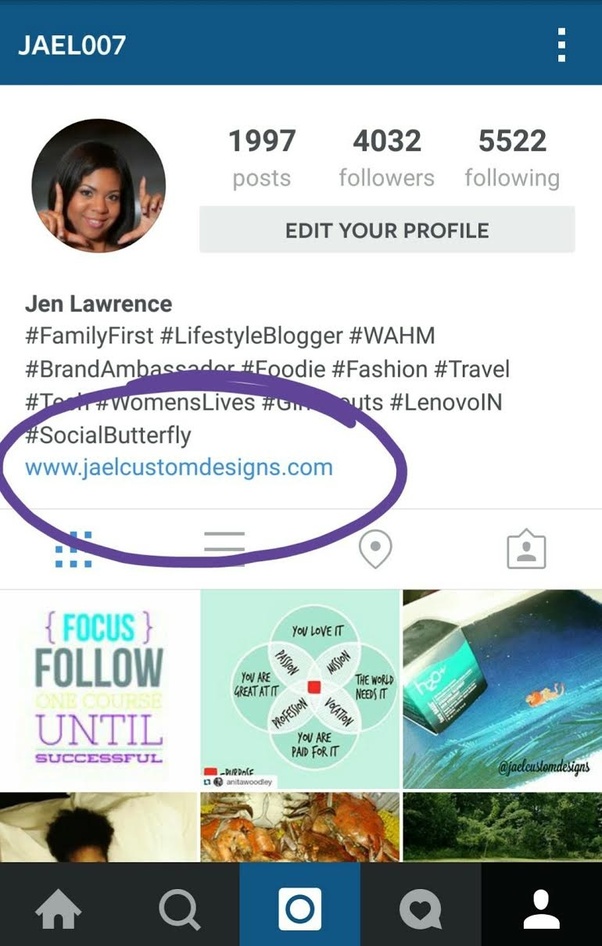The width and height of the screenshot is (602, 946).
Task: Open the photo map location tab
Action: [375, 550]
